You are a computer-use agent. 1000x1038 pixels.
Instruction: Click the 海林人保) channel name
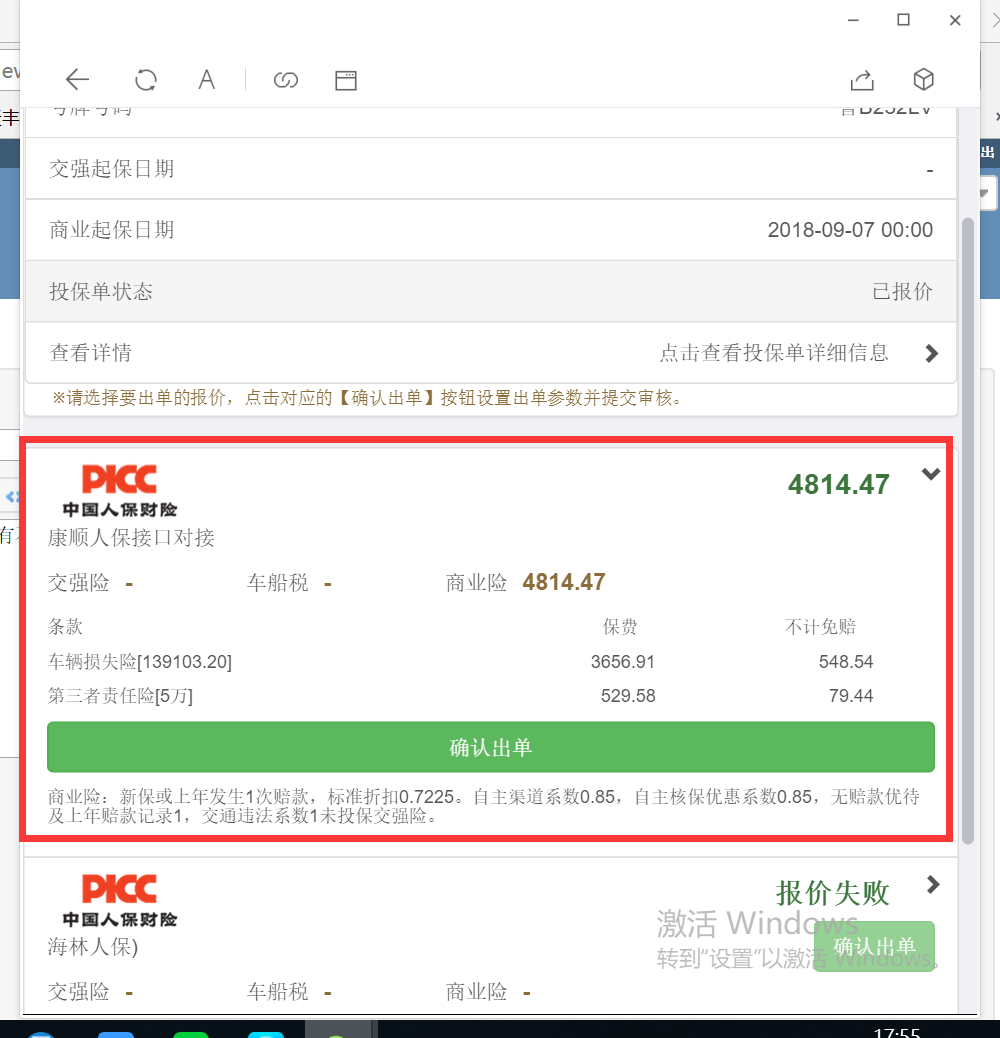click(93, 947)
